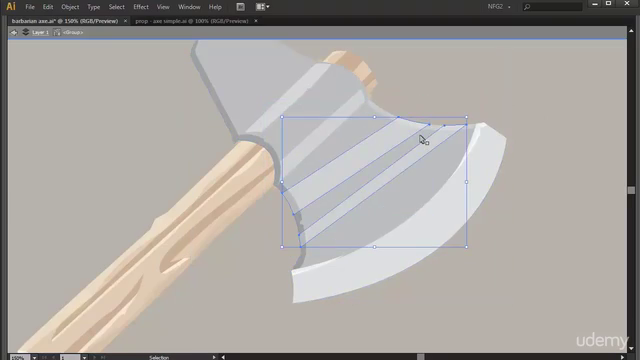
Task: Open the Type menu
Action: [93, 7]
